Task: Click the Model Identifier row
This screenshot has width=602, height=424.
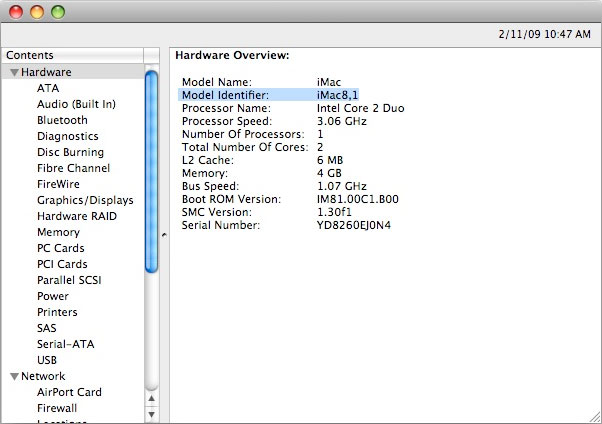Action: (x=269, y=95)
